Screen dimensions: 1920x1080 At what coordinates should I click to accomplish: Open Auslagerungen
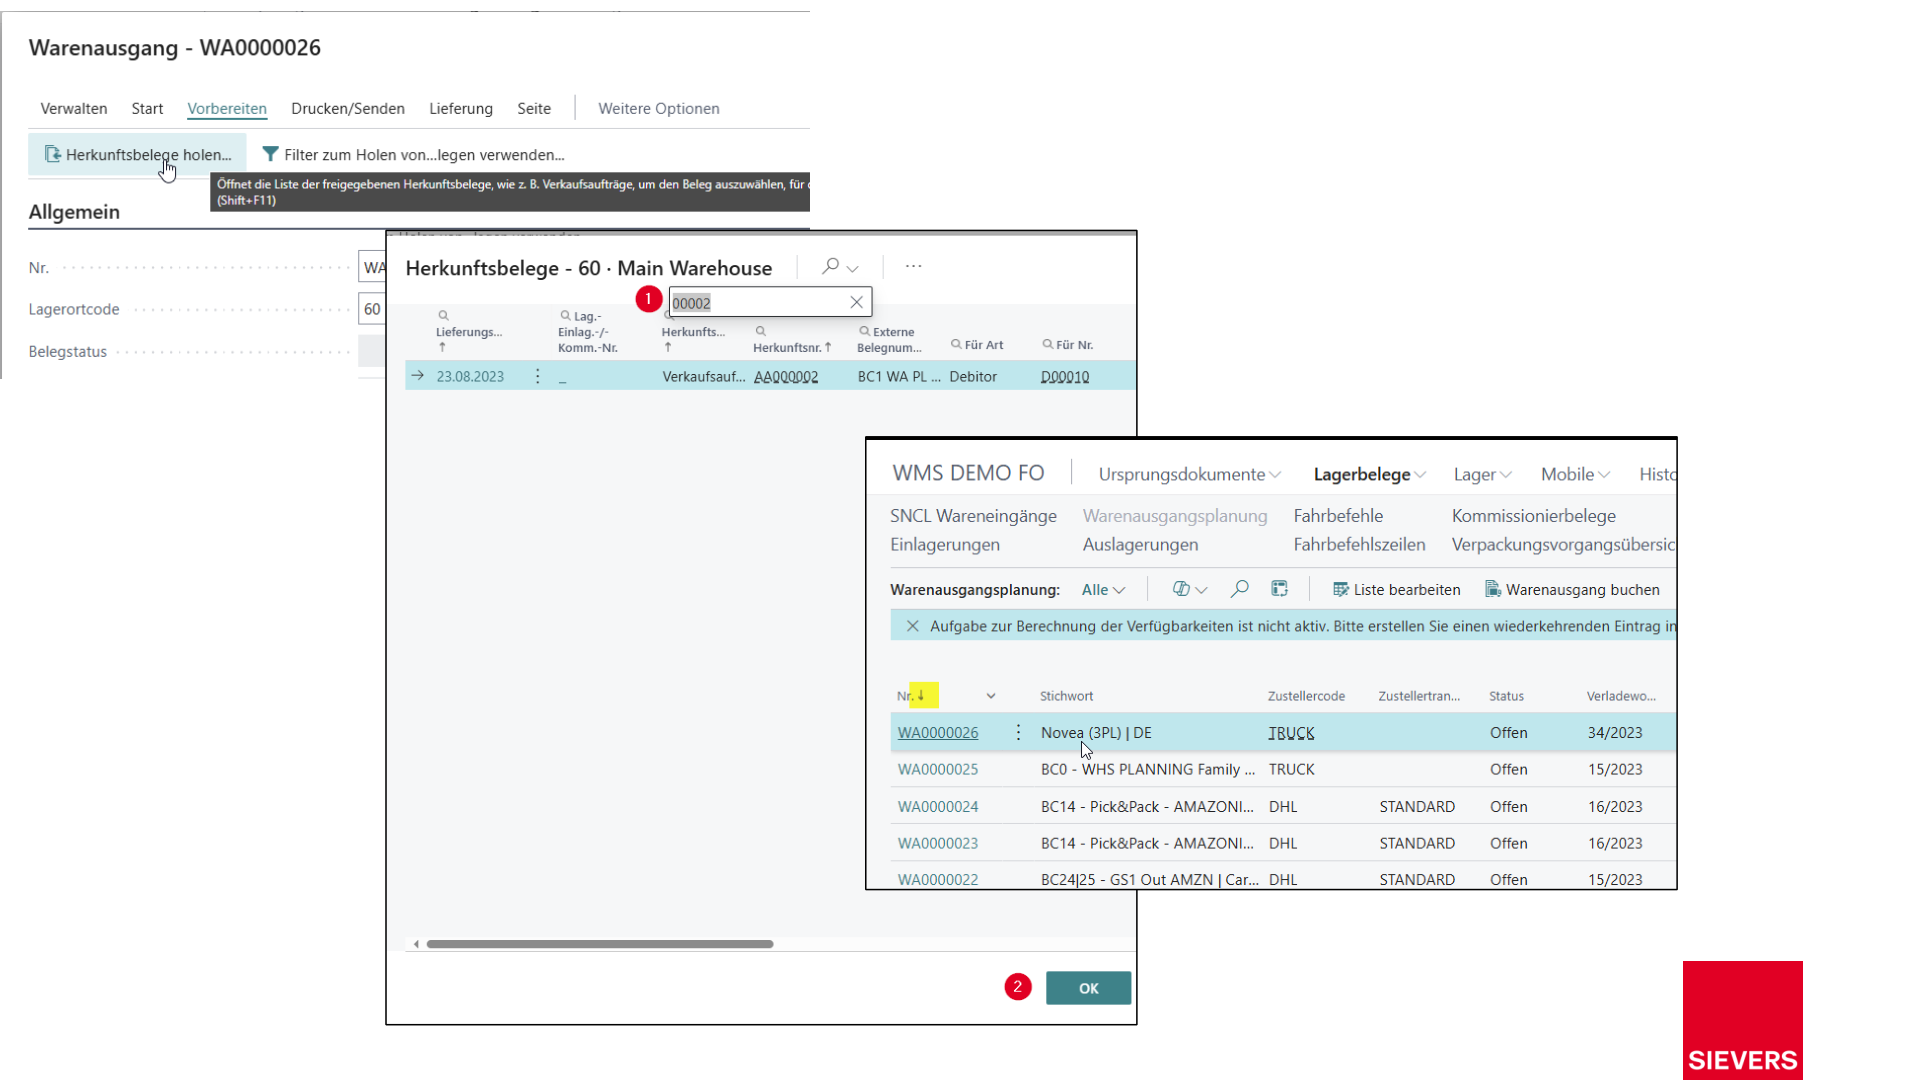(1140, 545)
